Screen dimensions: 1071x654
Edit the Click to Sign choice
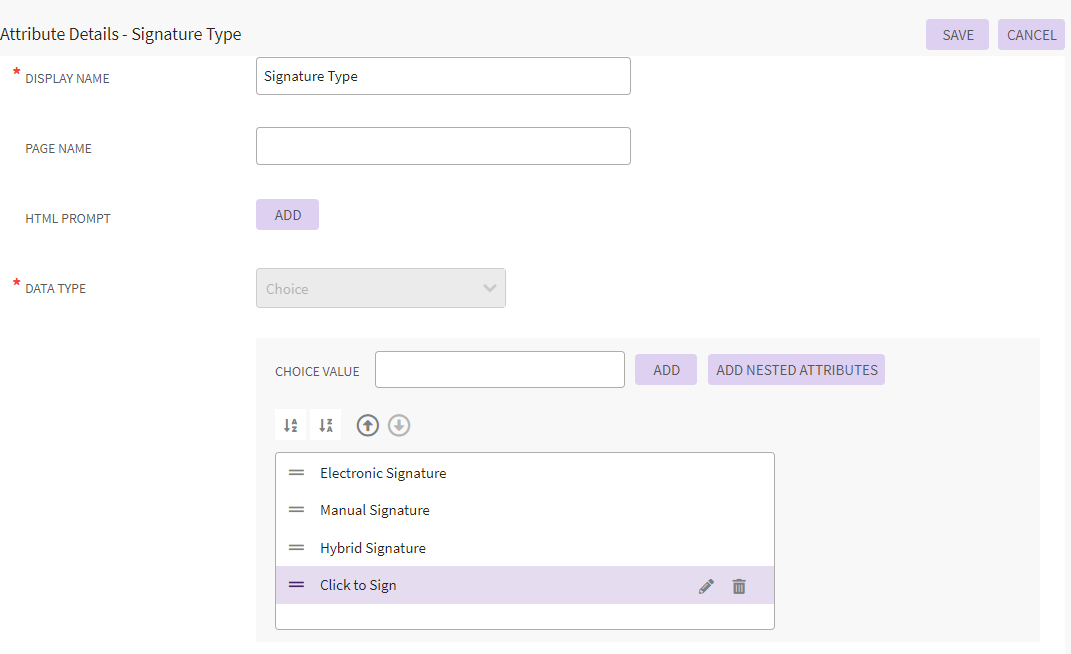[x=706, y=586]
